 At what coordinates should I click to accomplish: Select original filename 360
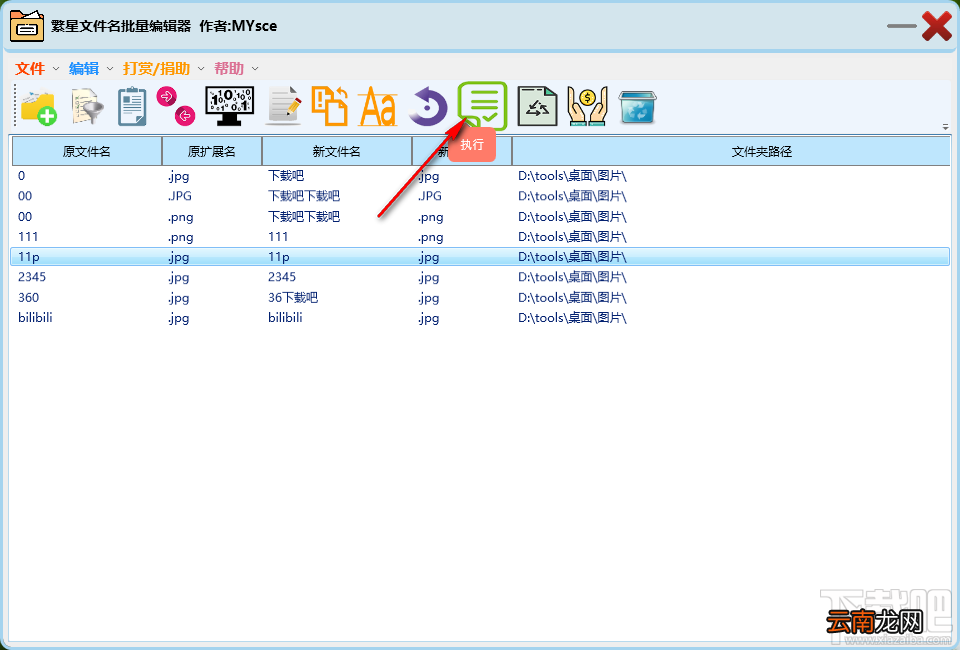(28, 297)
